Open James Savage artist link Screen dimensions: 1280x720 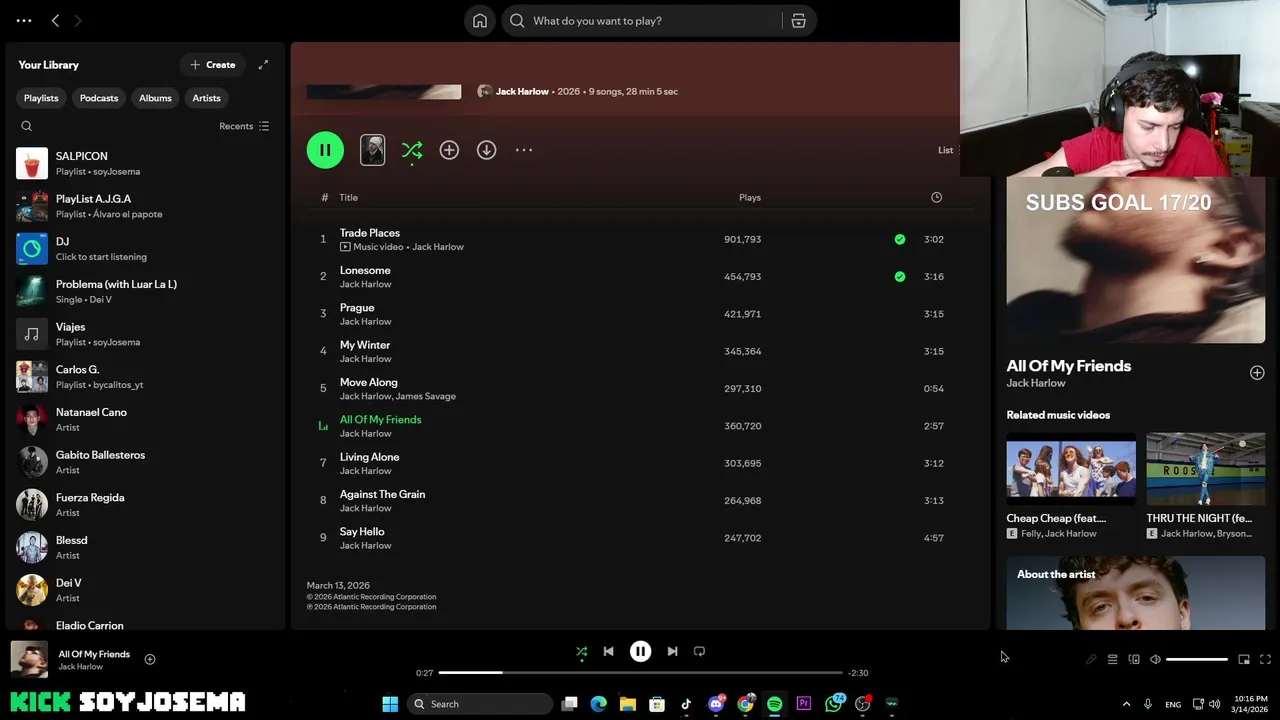pyautogui.click(x=426, y=396)
